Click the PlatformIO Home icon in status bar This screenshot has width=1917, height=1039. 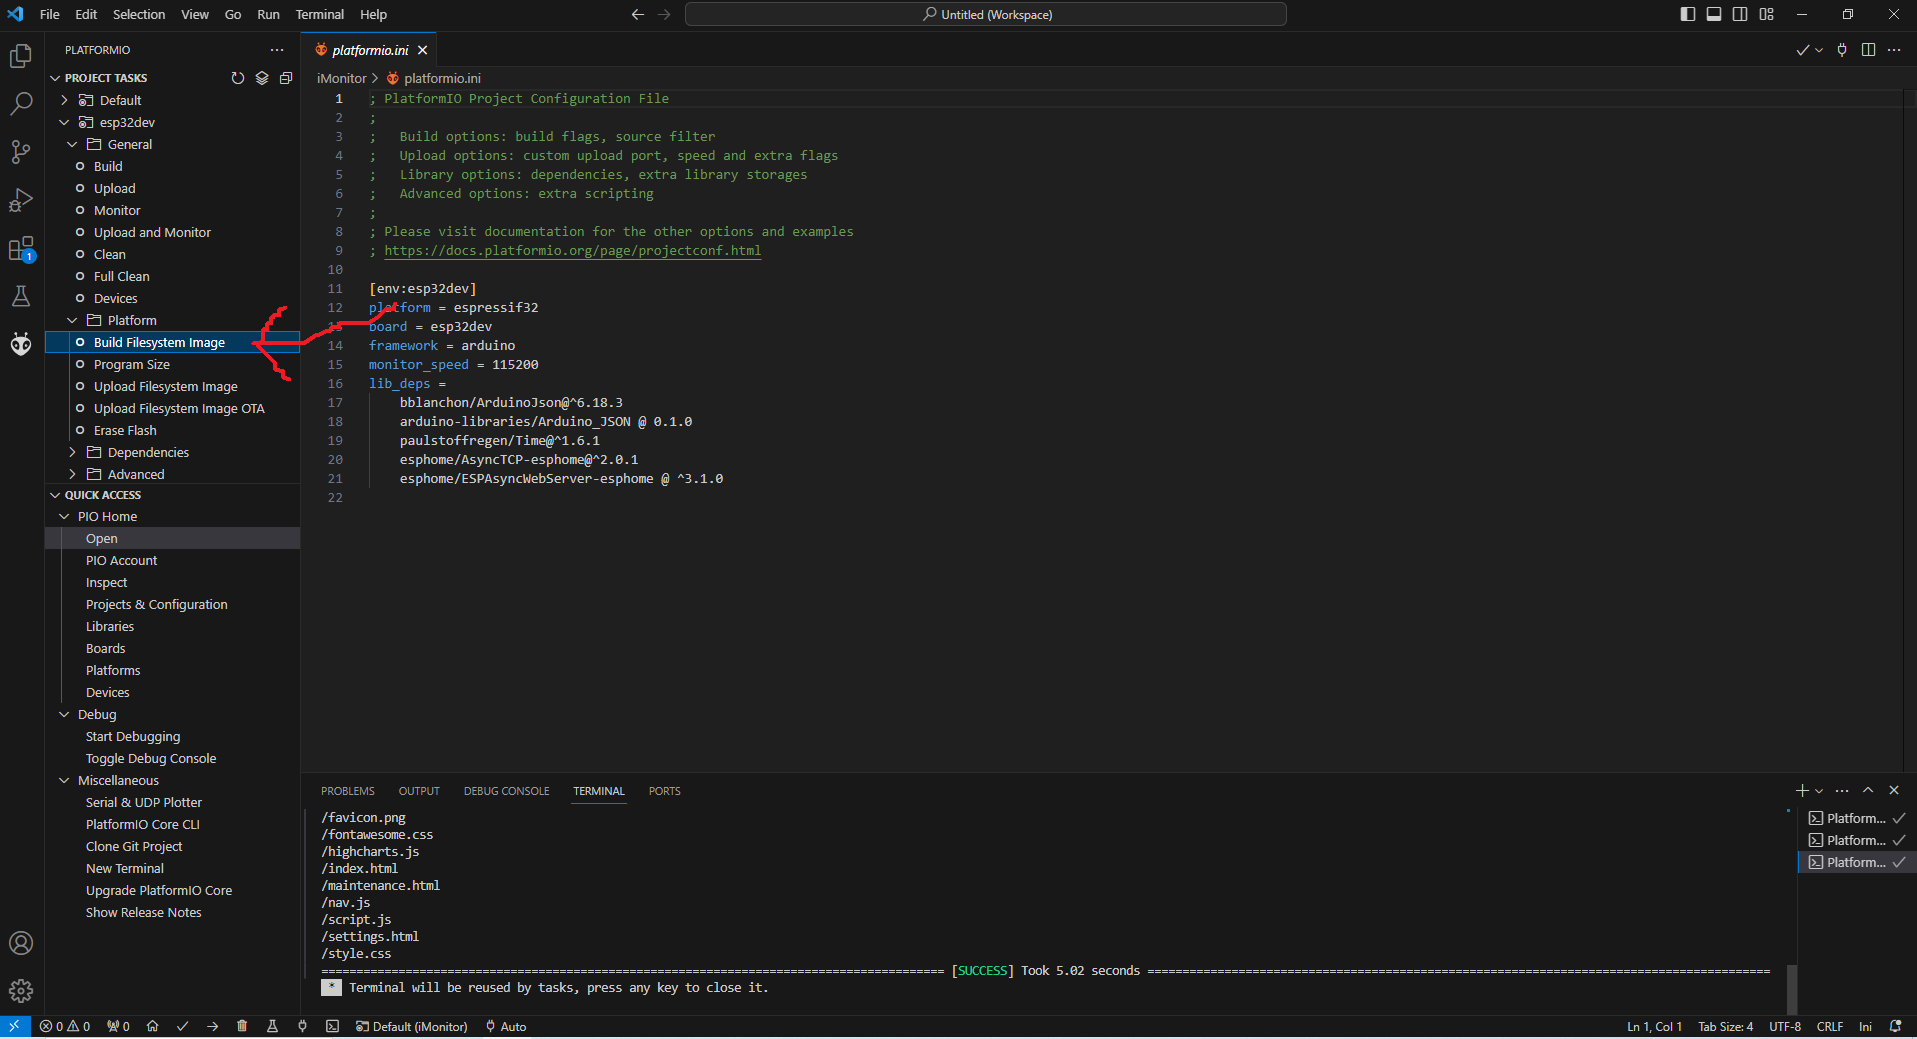[153, 1026]
